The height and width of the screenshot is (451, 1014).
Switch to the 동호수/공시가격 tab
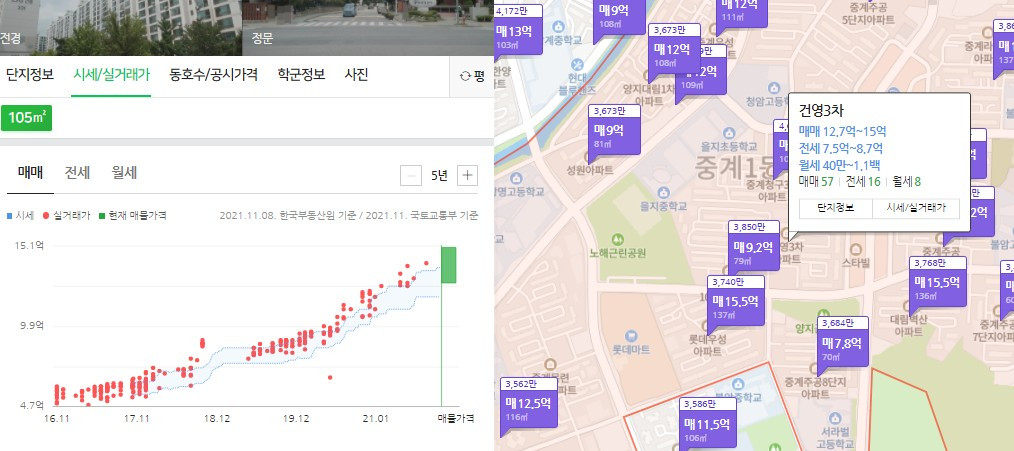pos(213,75)
